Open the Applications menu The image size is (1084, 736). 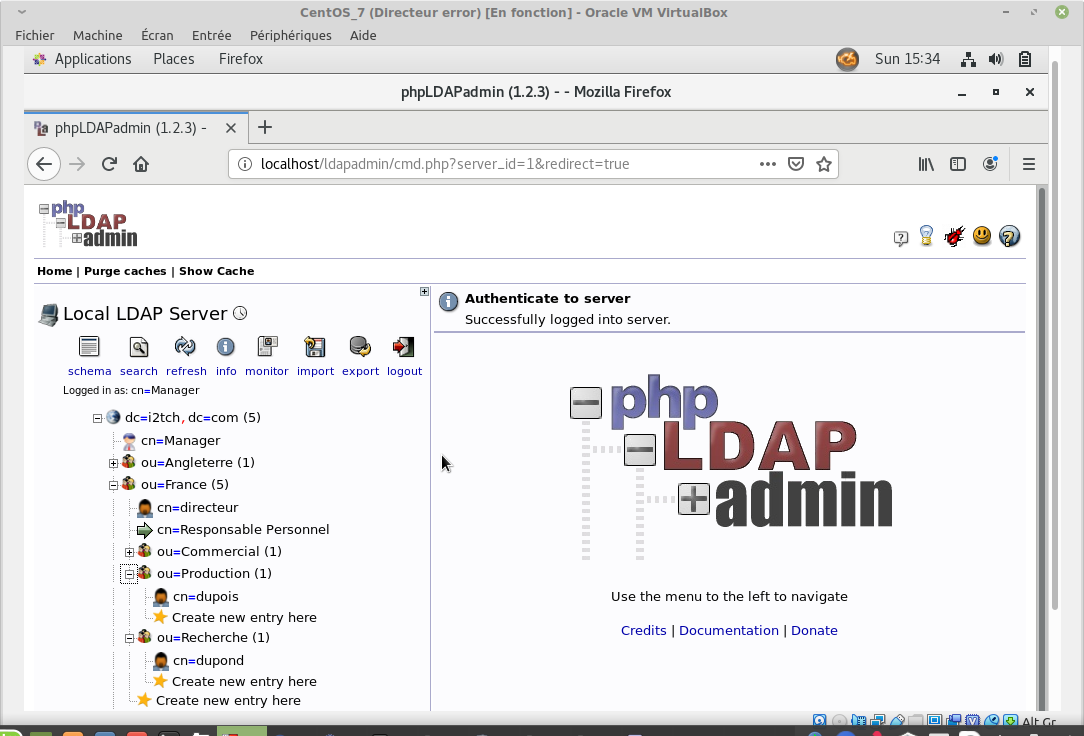tap(92, 59)
